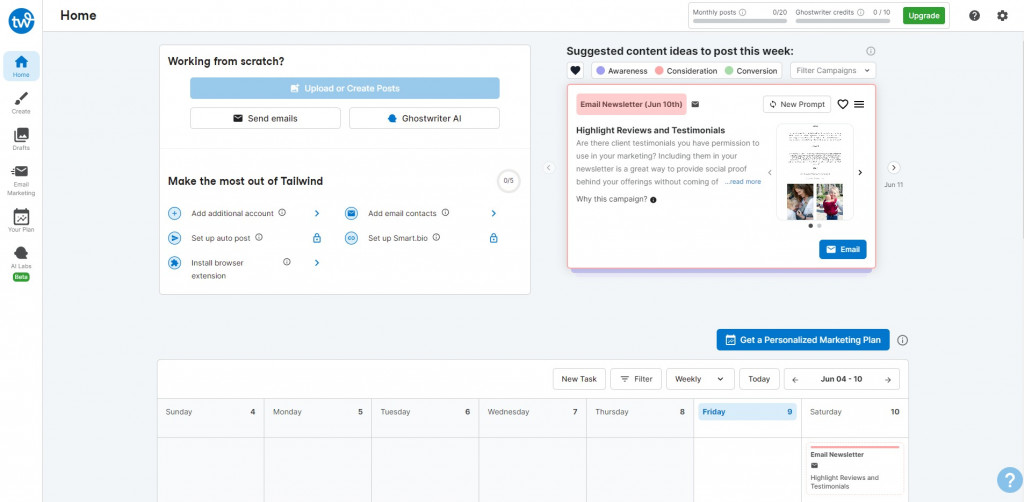Expand Install browser extension chevron

(317, 262)
